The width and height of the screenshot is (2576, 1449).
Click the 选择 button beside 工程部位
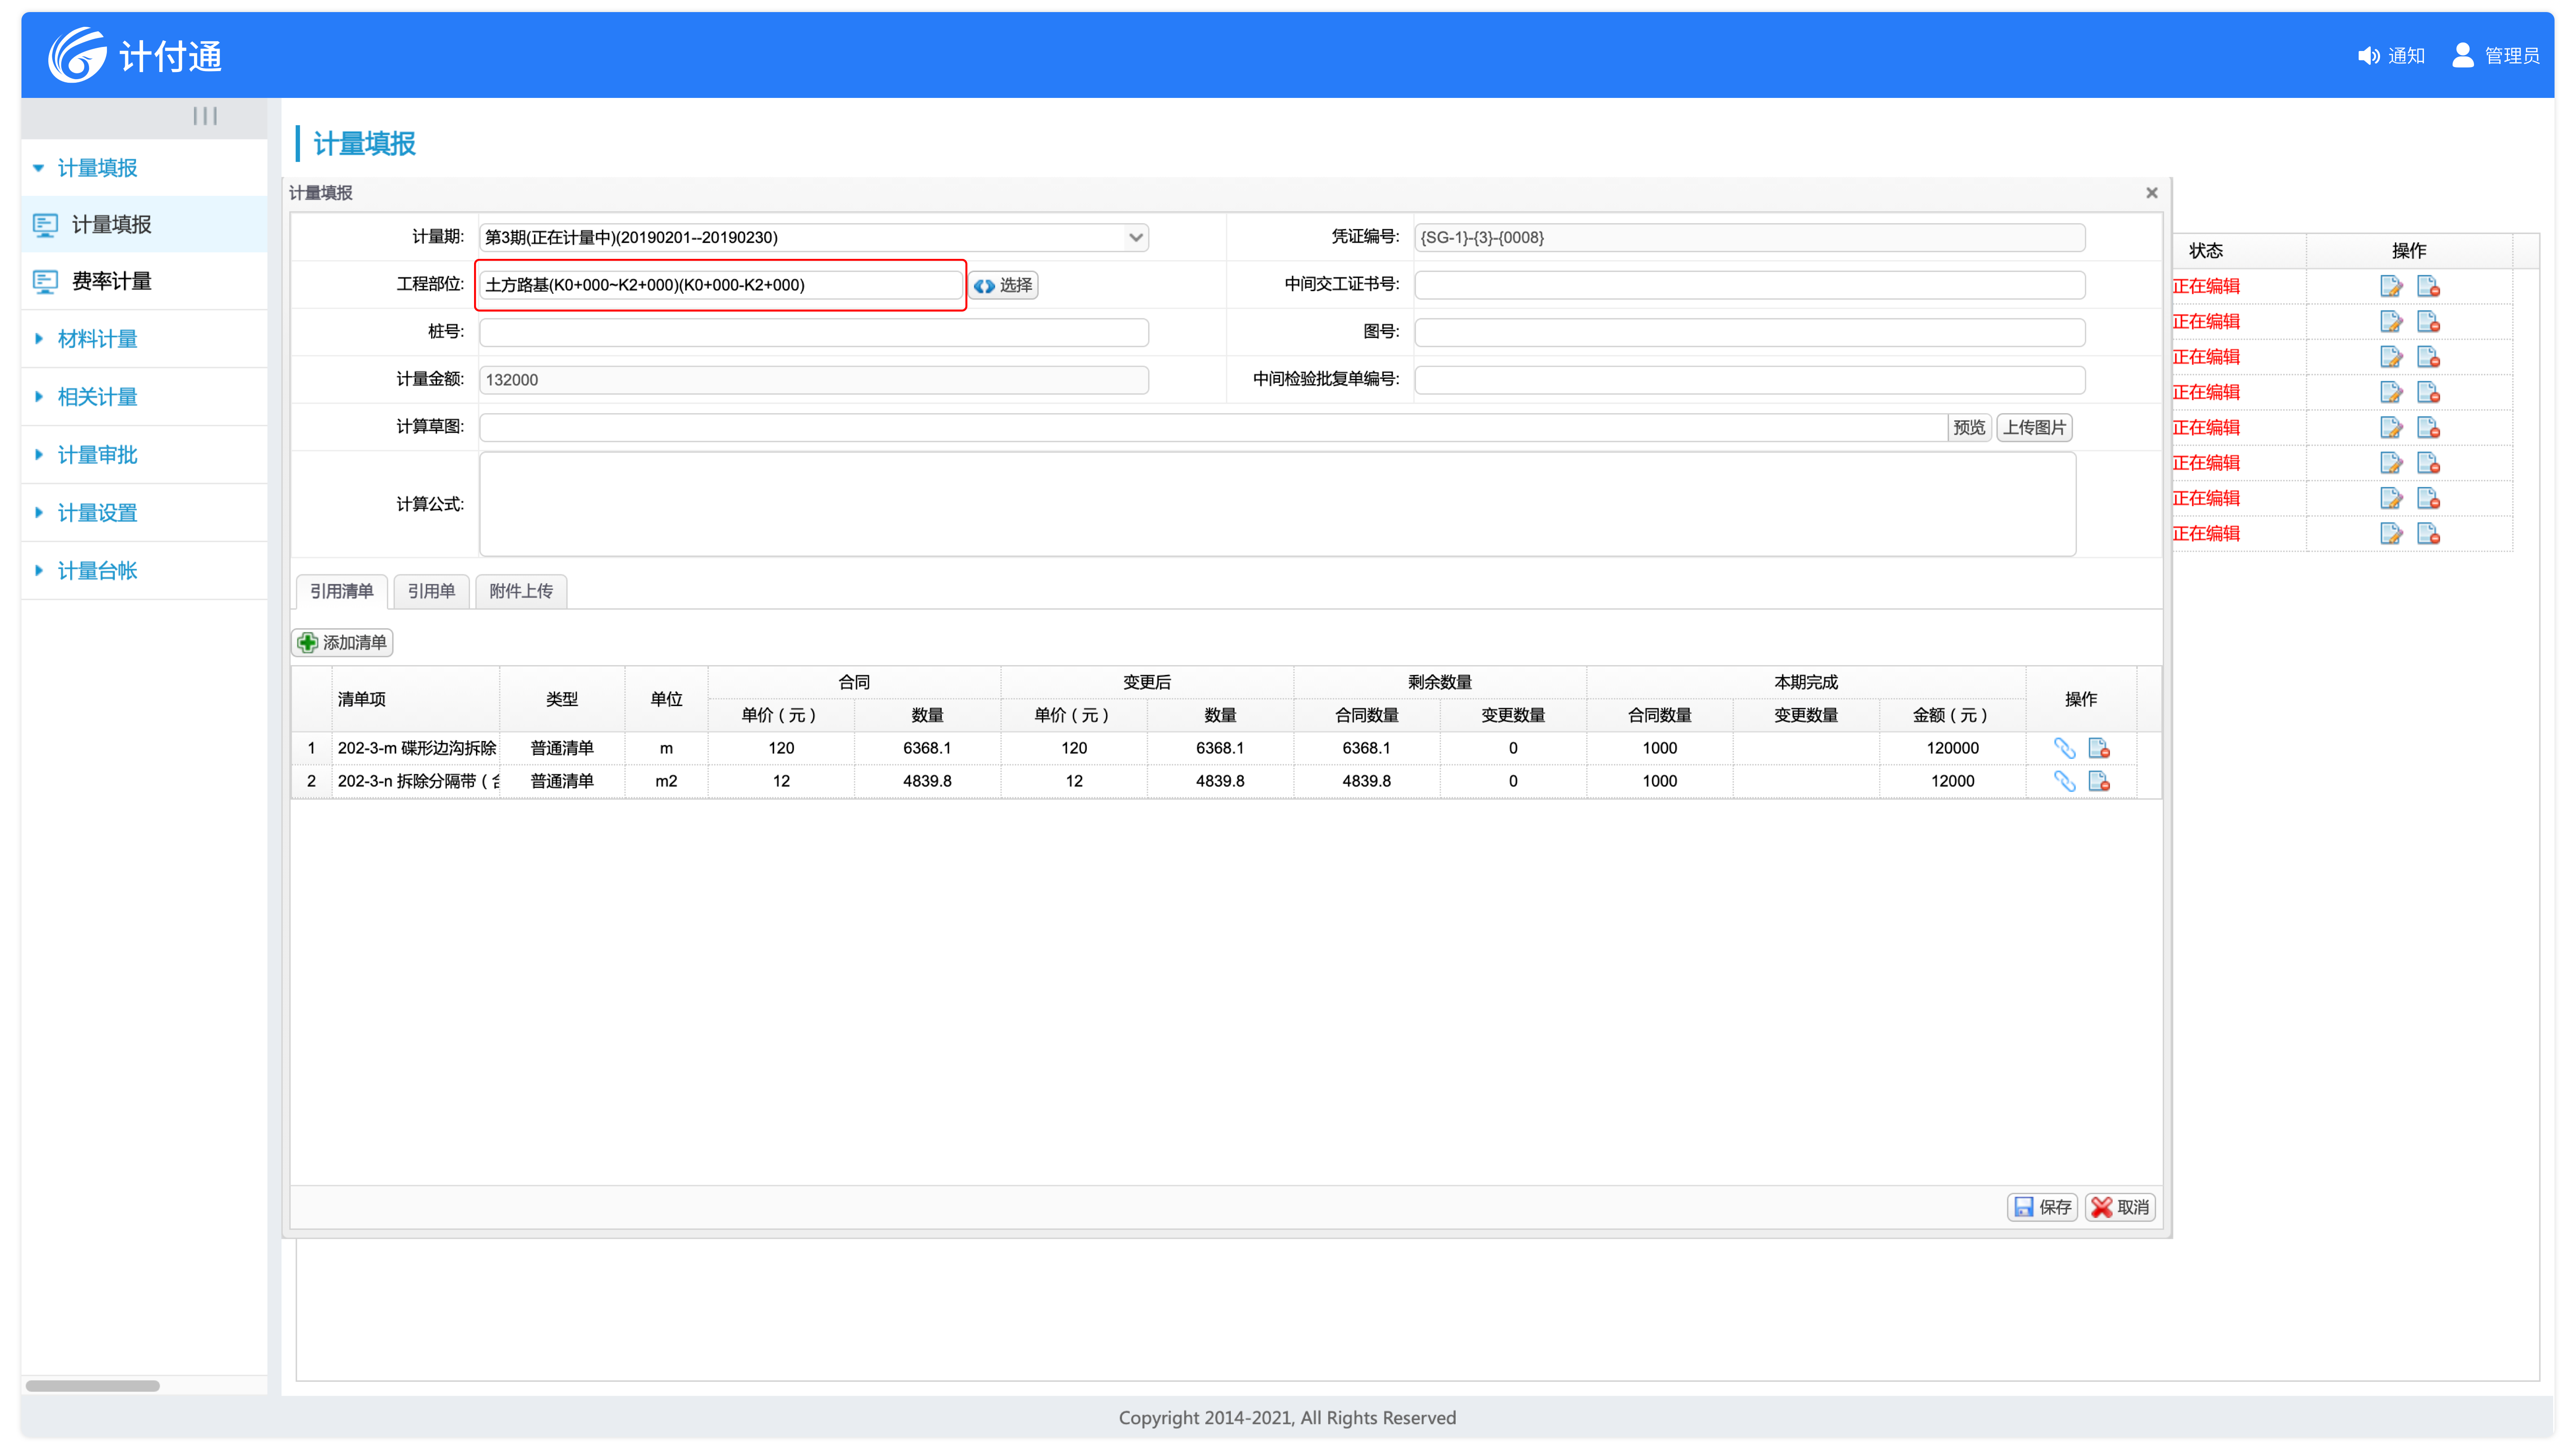[x=1004, y=285]
